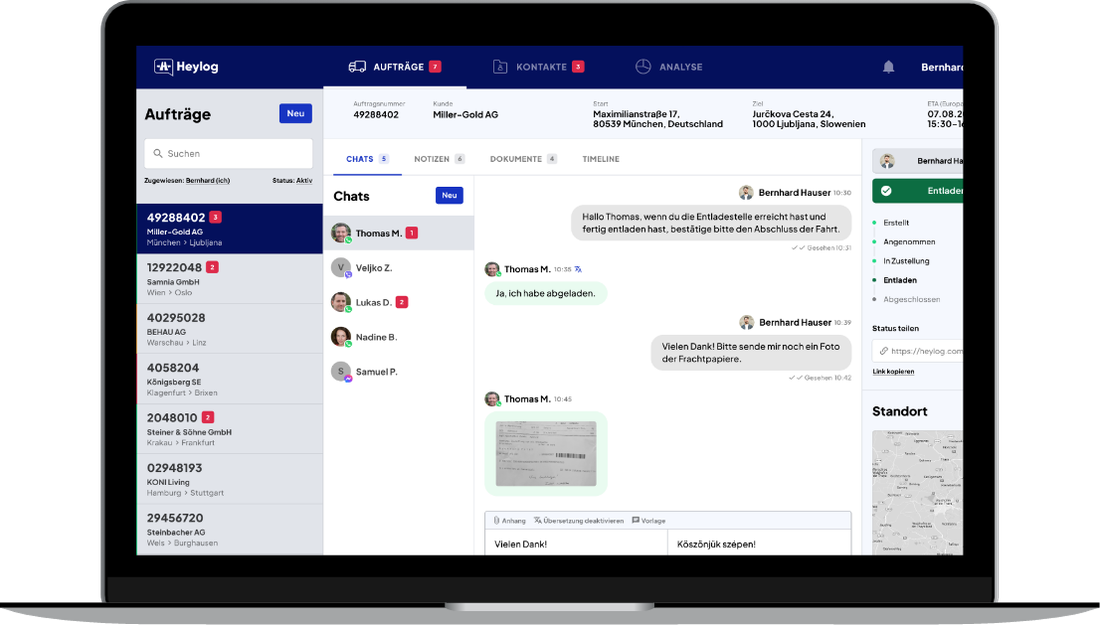Click the Maximilianstraße 17 start address

(657, 119)
